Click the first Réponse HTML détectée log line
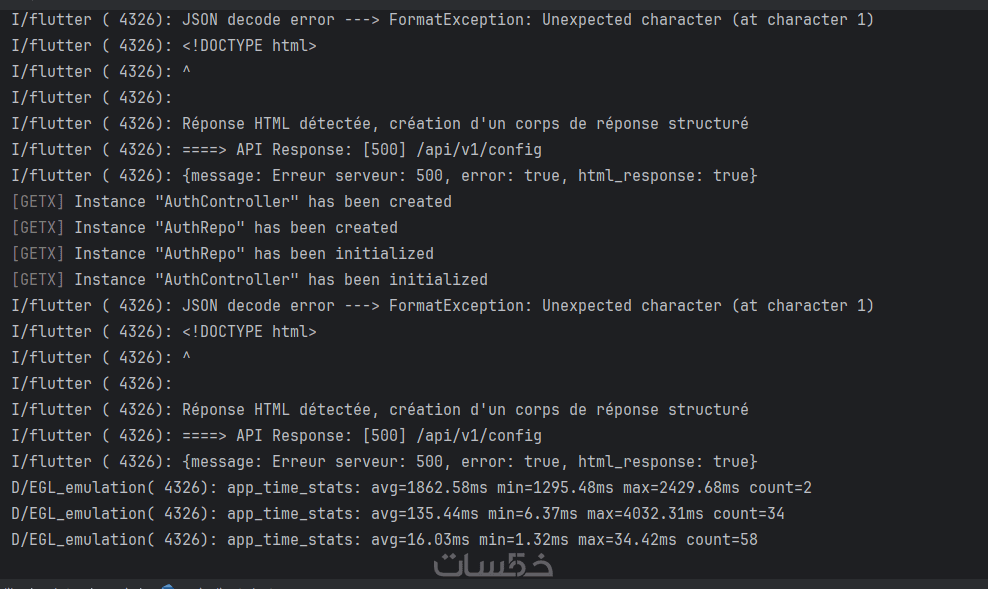This screenshot has width=988, height=589. 464,124
